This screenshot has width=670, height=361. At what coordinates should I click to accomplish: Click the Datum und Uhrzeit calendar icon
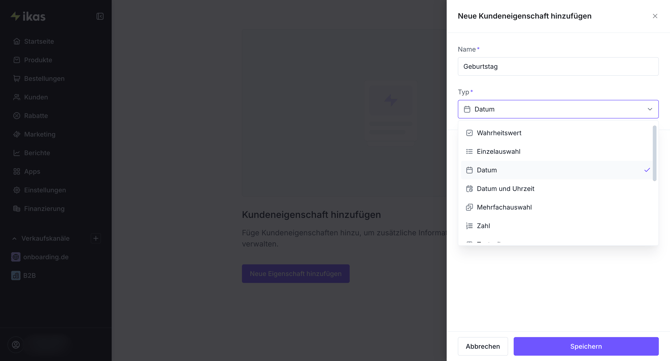(x=469, y=189)
